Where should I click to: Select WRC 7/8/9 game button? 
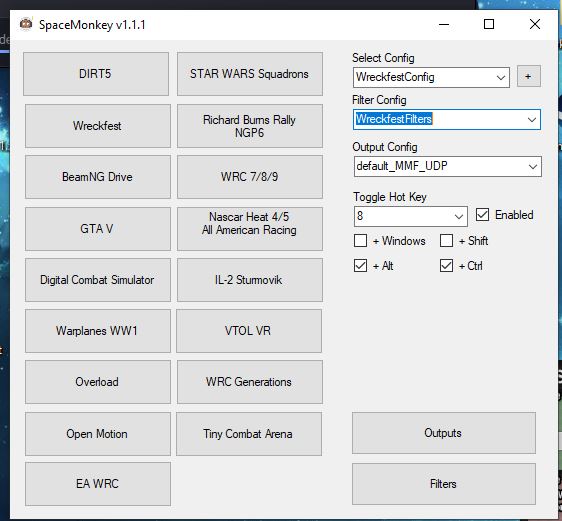(249, 177)
